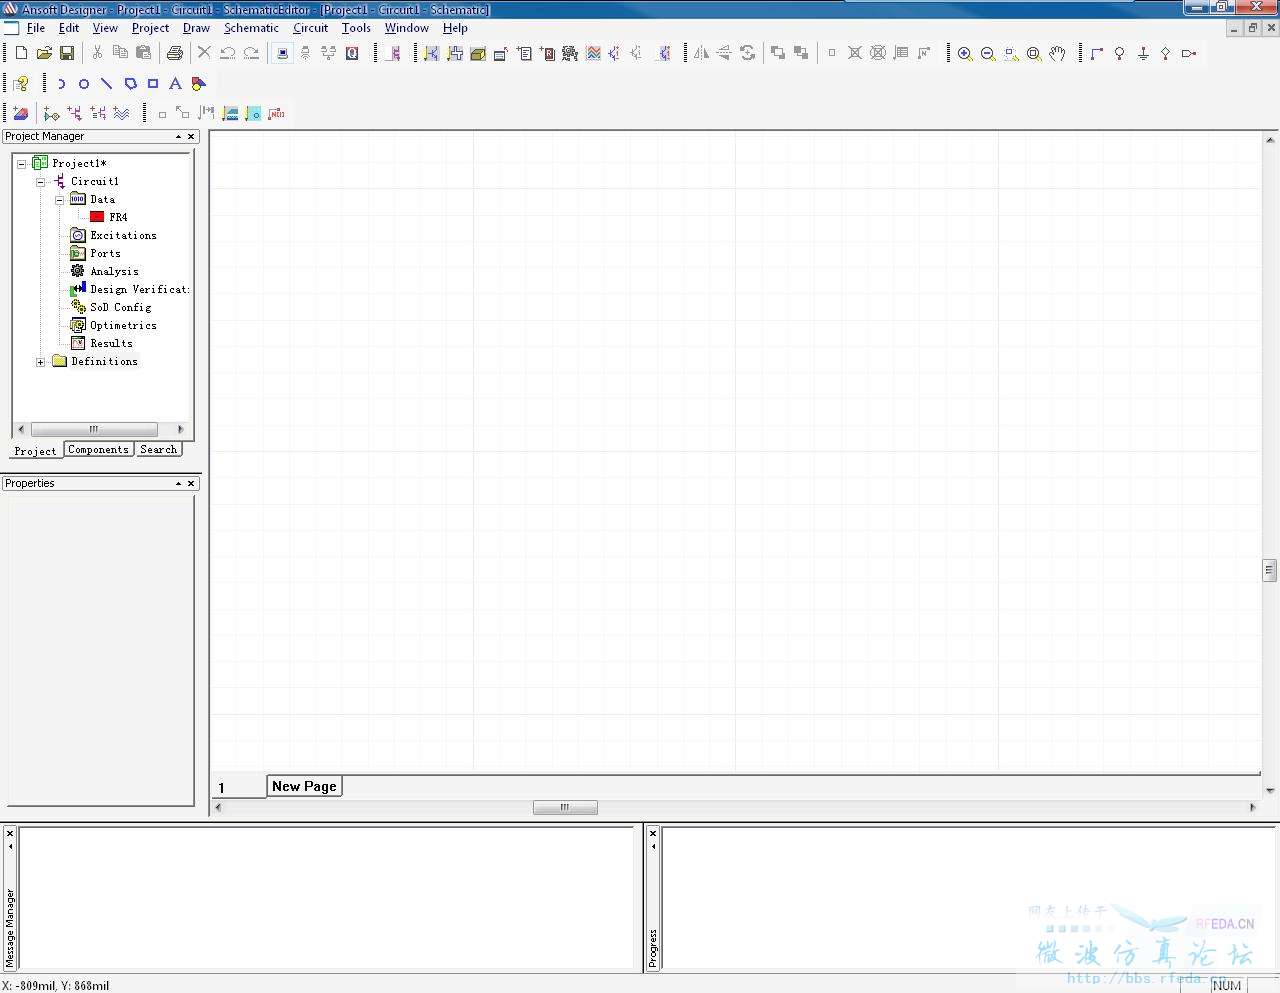Select the New Page schematic tab
Viewport: 1280px width, 993px height.
(304, 786)
